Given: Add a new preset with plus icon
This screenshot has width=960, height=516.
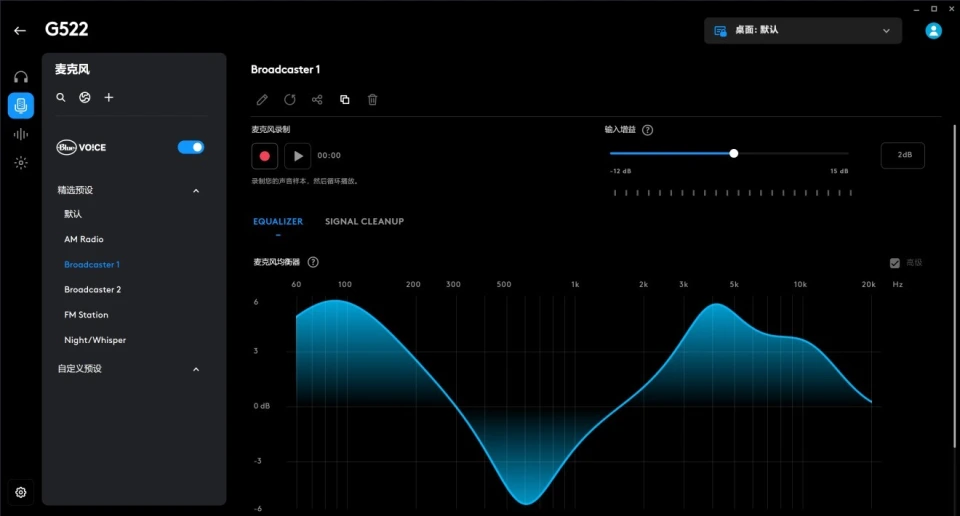Looking at the screenshot, I should (x=109, y=98).
